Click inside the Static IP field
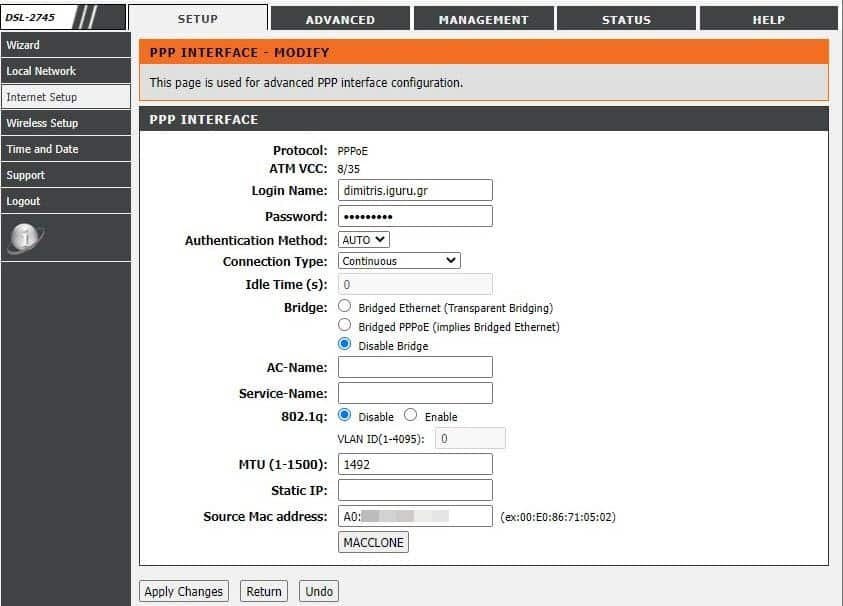 point(414,489)
